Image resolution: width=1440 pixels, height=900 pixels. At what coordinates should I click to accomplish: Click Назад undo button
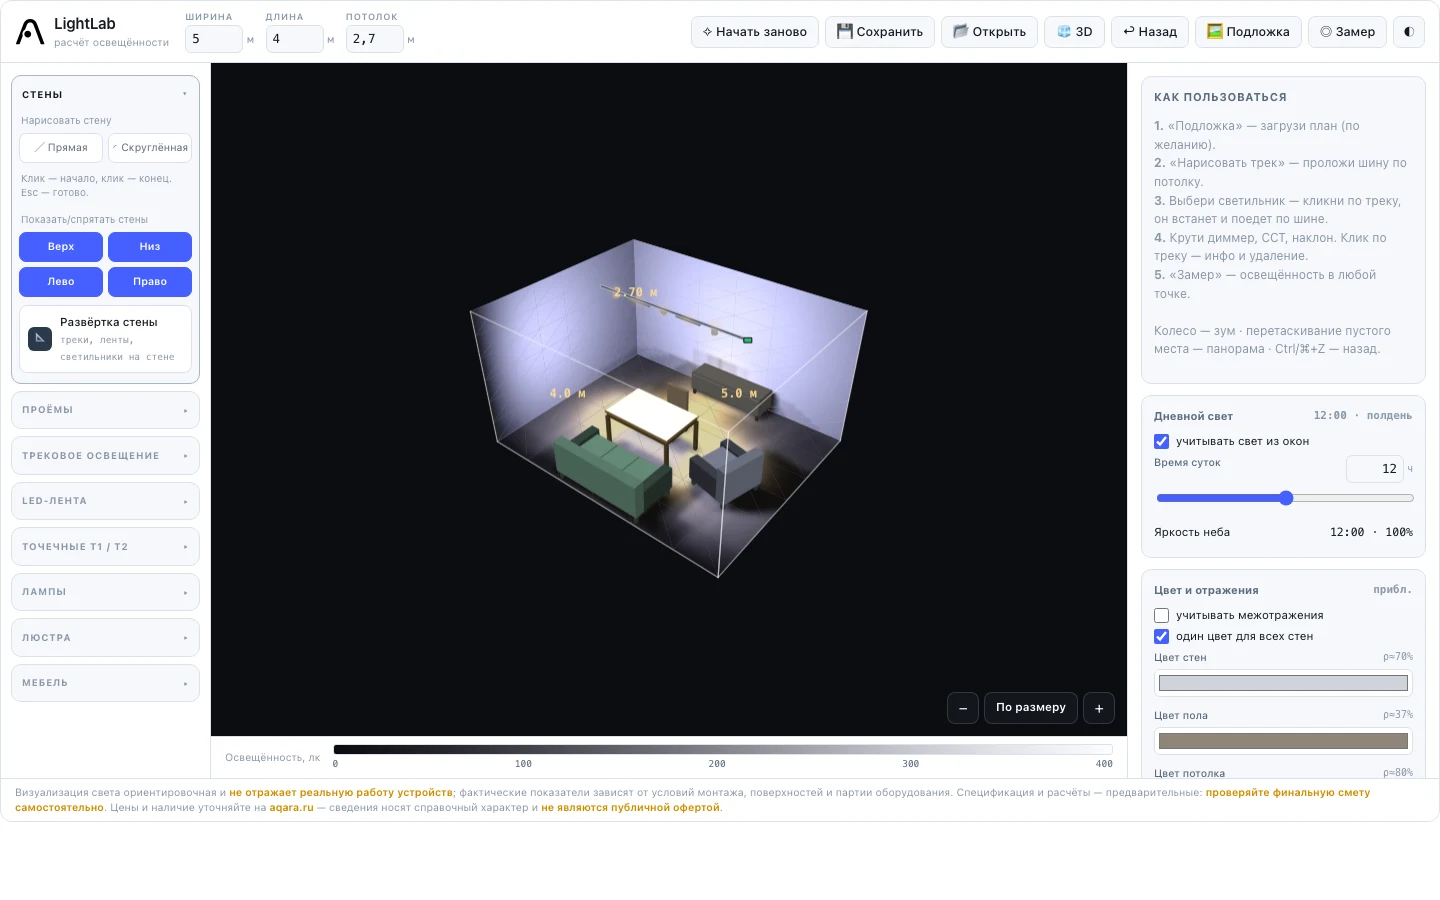tap(1150, 32)
